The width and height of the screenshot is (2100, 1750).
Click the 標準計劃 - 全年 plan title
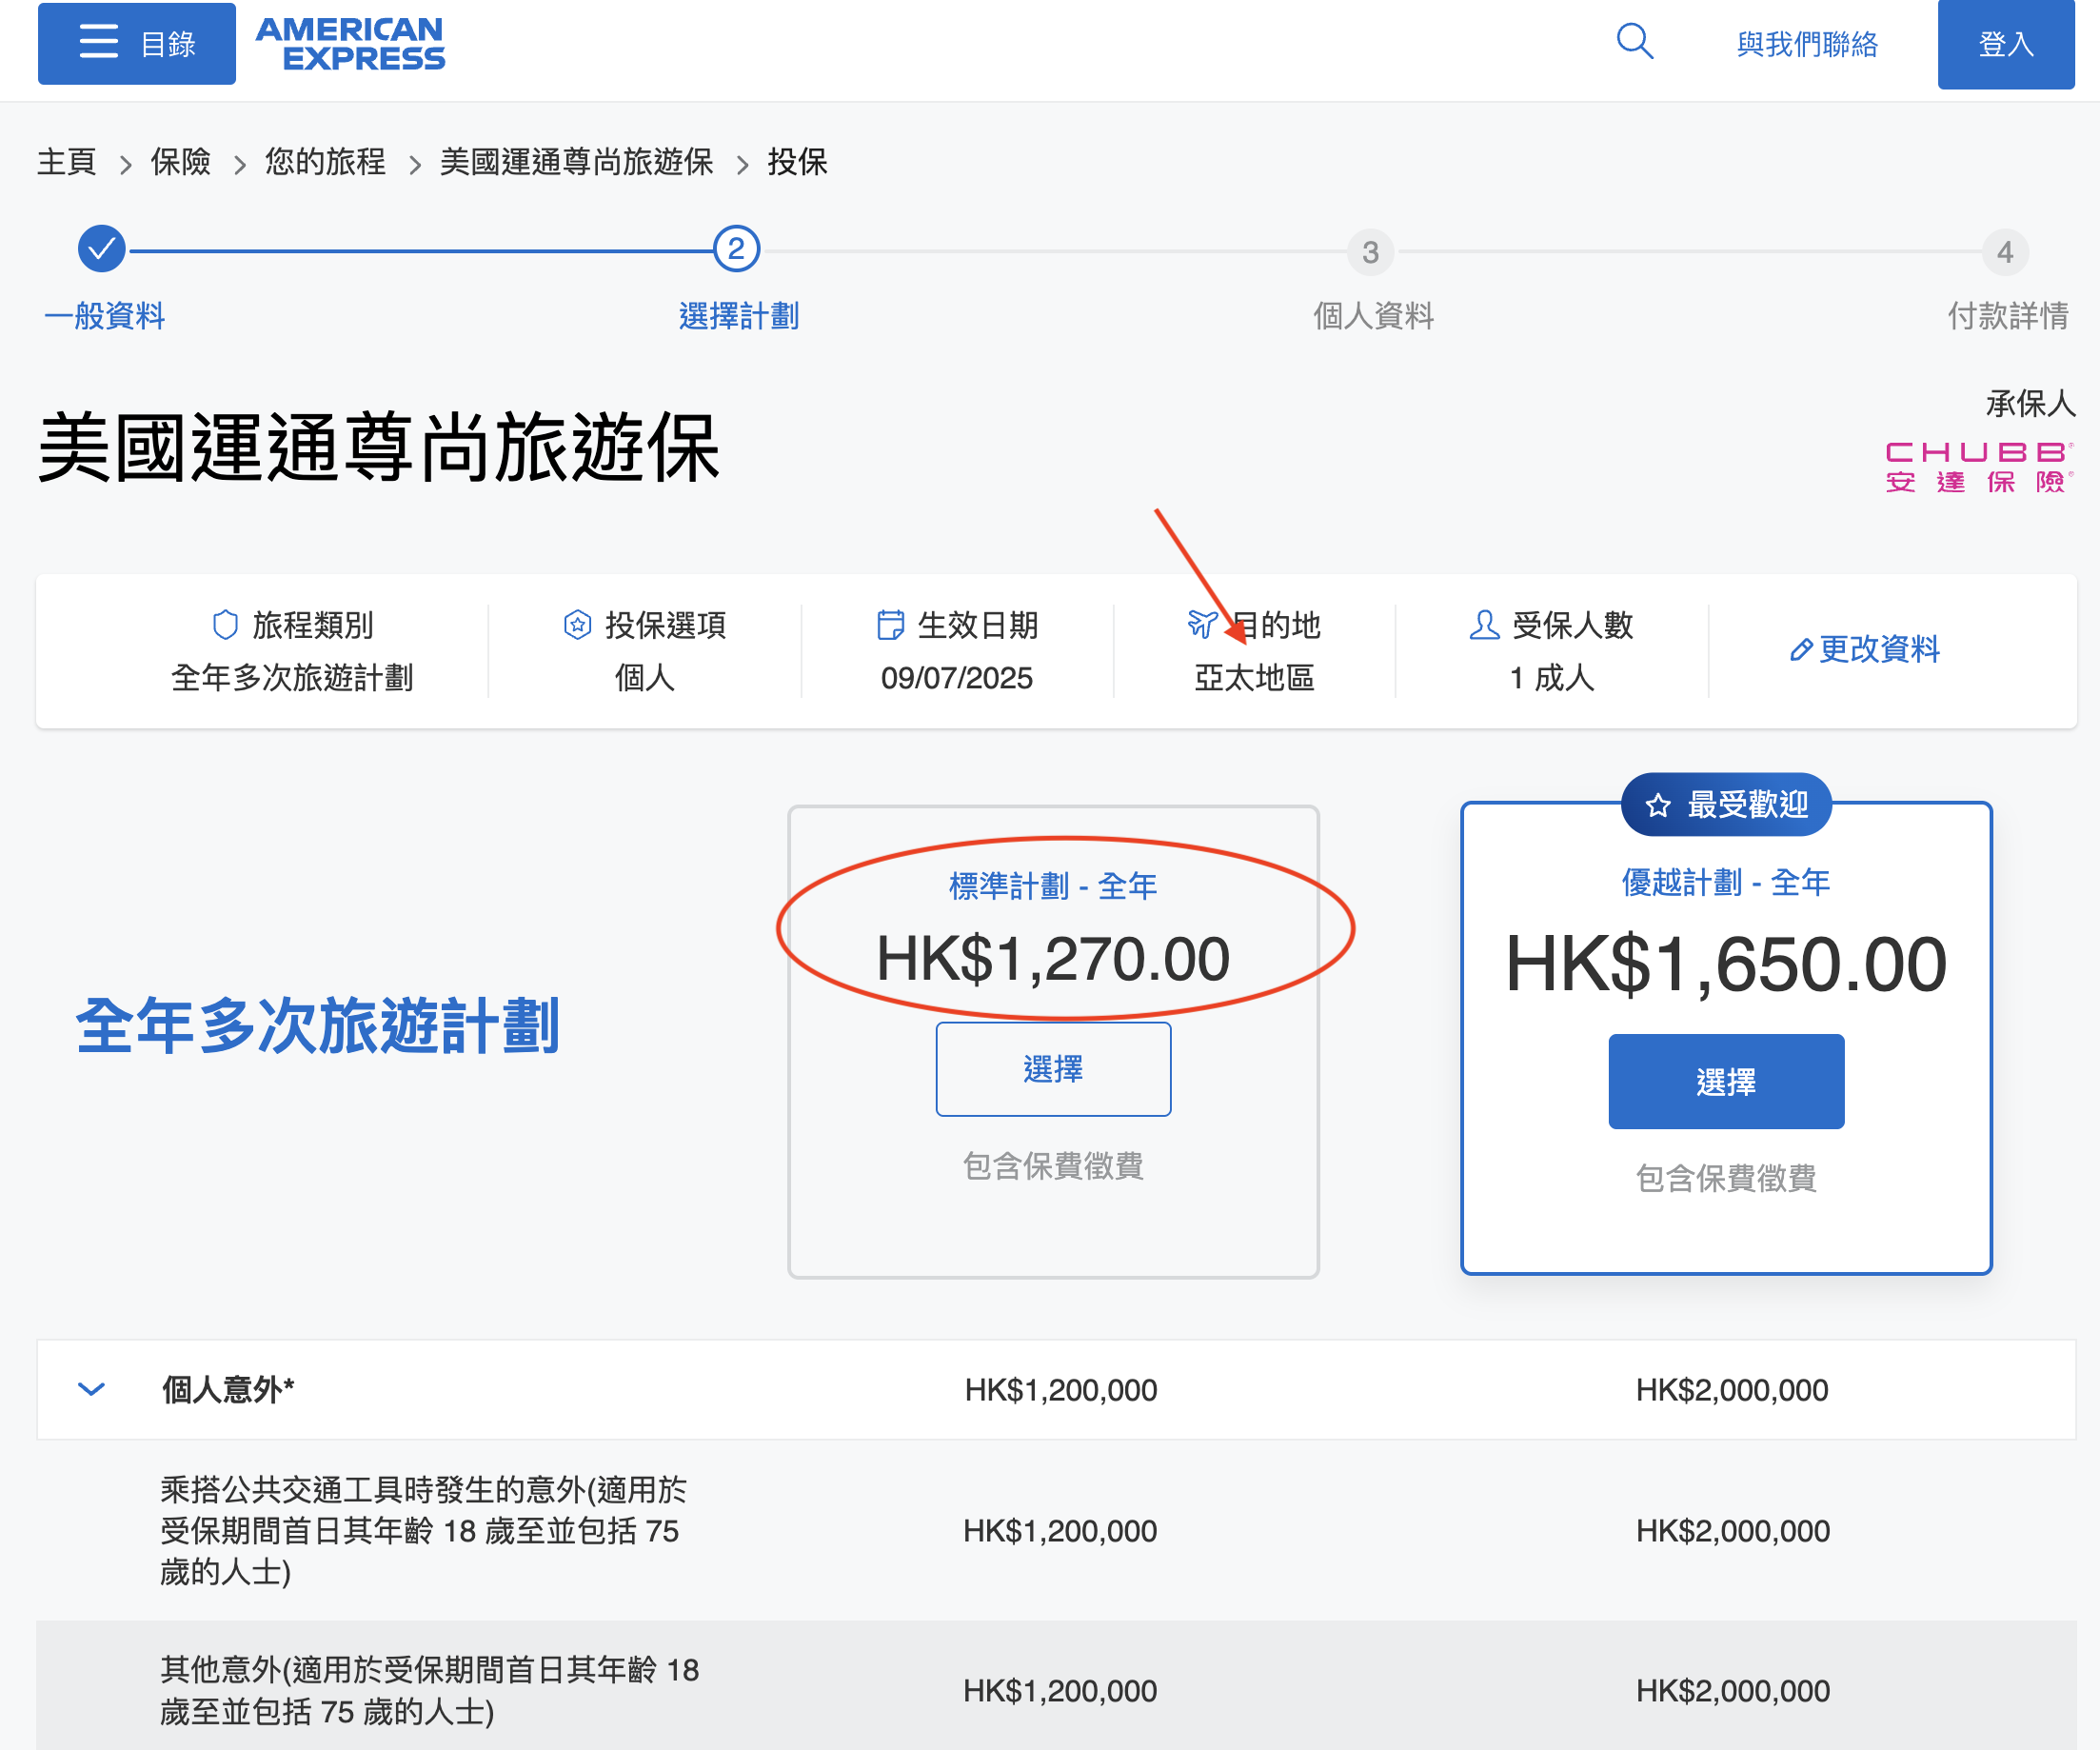click(1053, 886)
